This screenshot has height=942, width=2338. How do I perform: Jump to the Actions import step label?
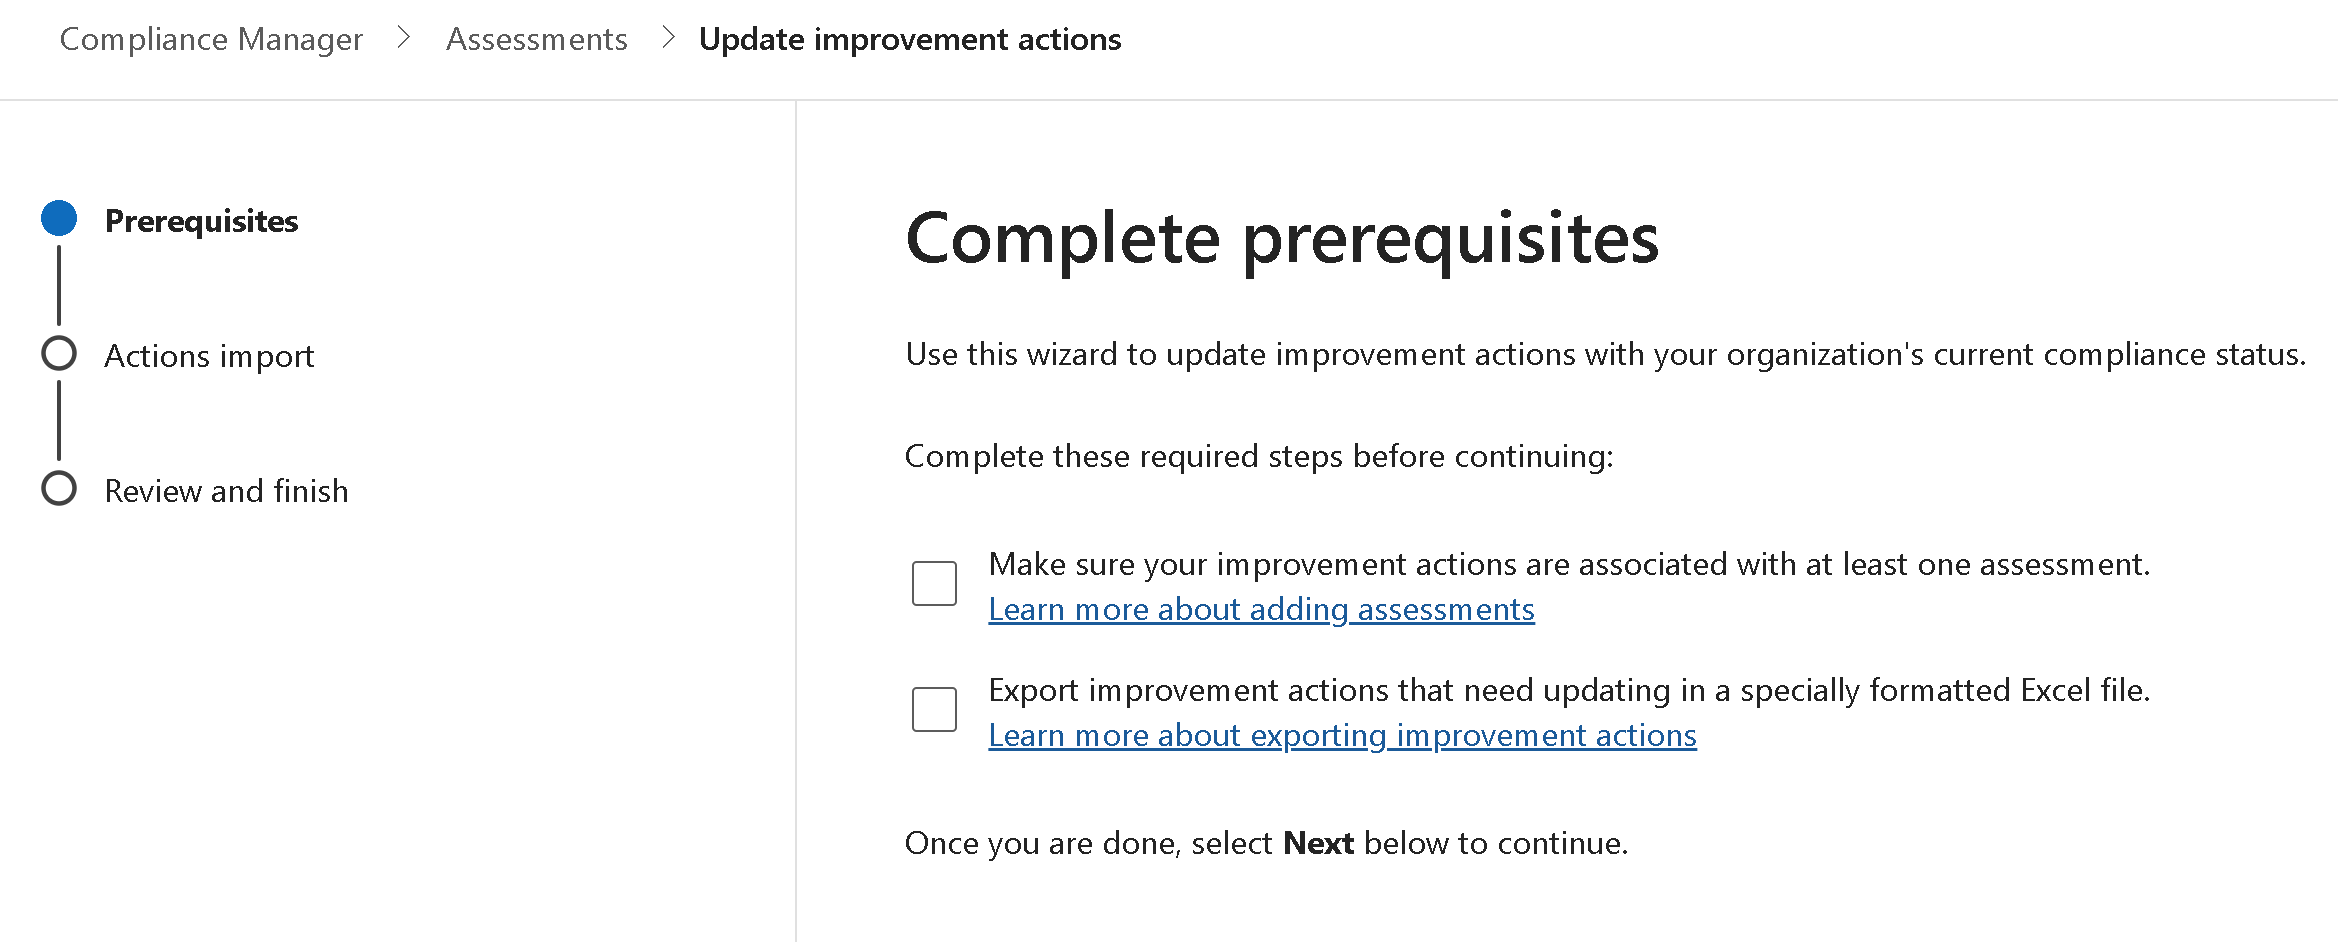209,356
